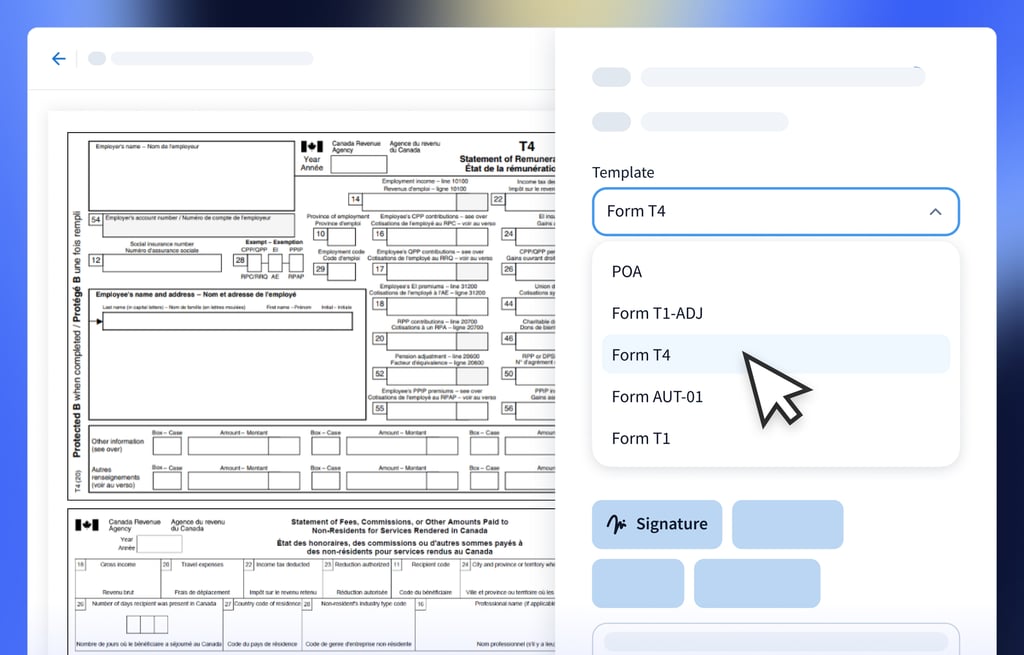The width and height of the screenshot is (1024, 655).
Task: Click the pen icon on the Signature button
Action: tap(616, 524)
